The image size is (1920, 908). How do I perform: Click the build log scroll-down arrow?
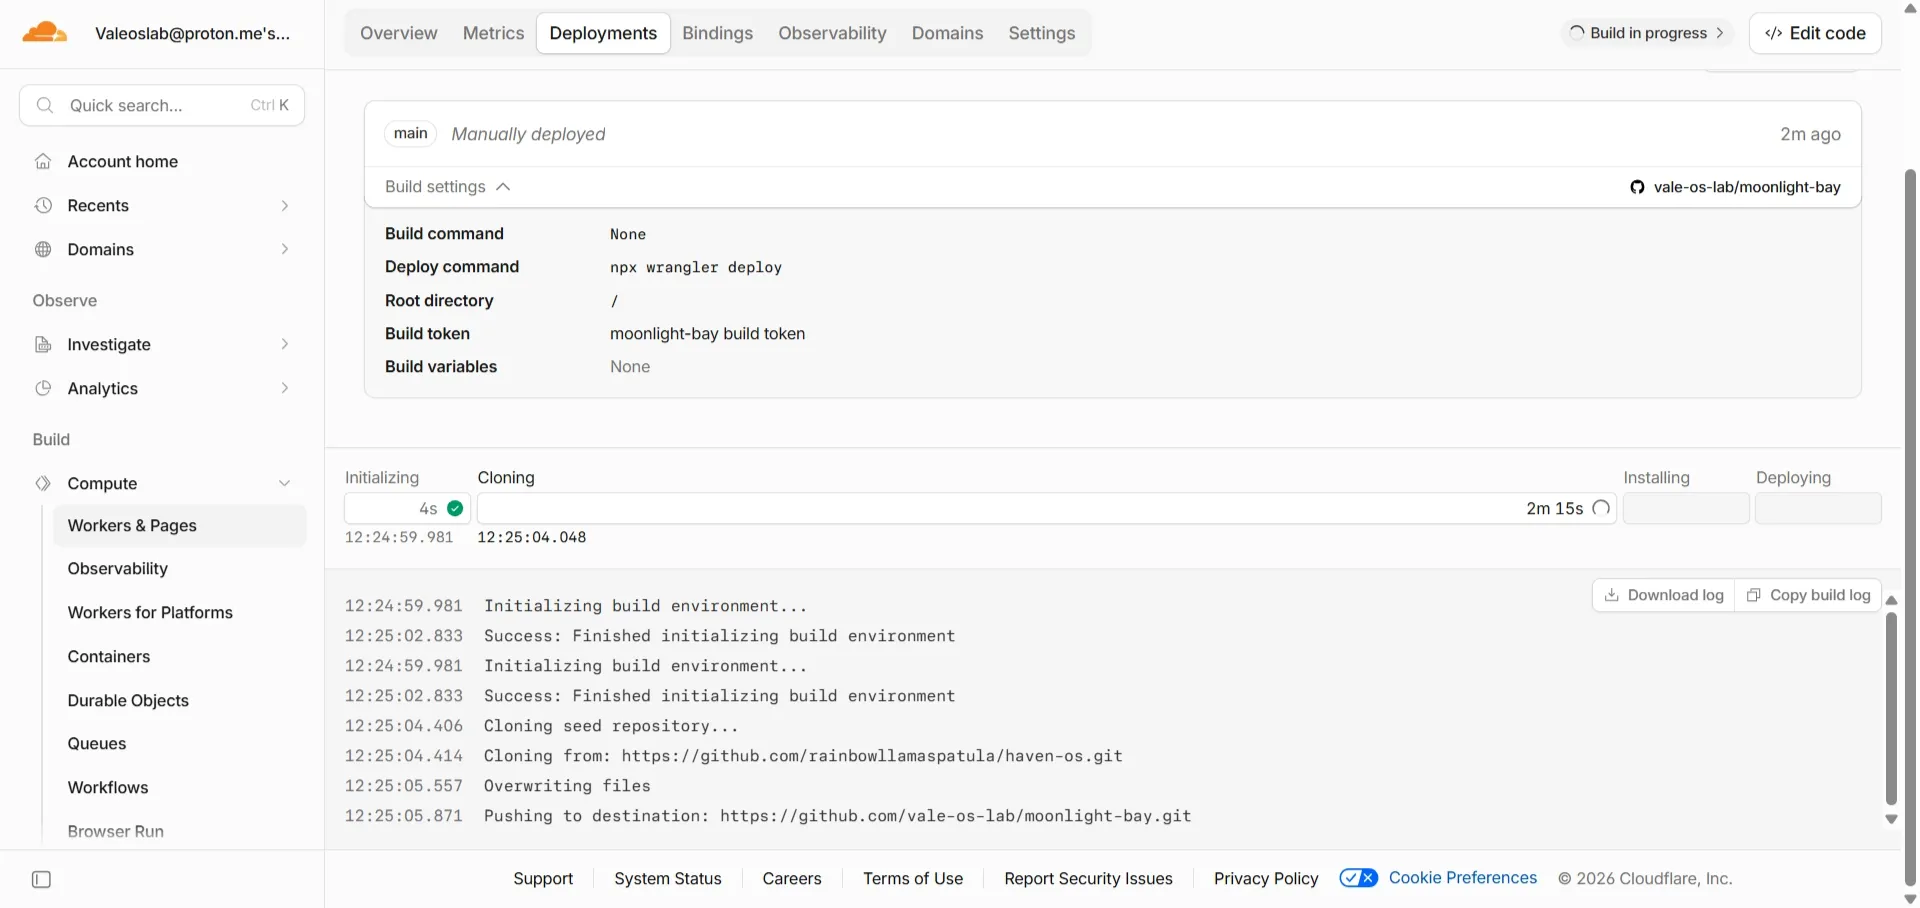[x=1891, y=819]
